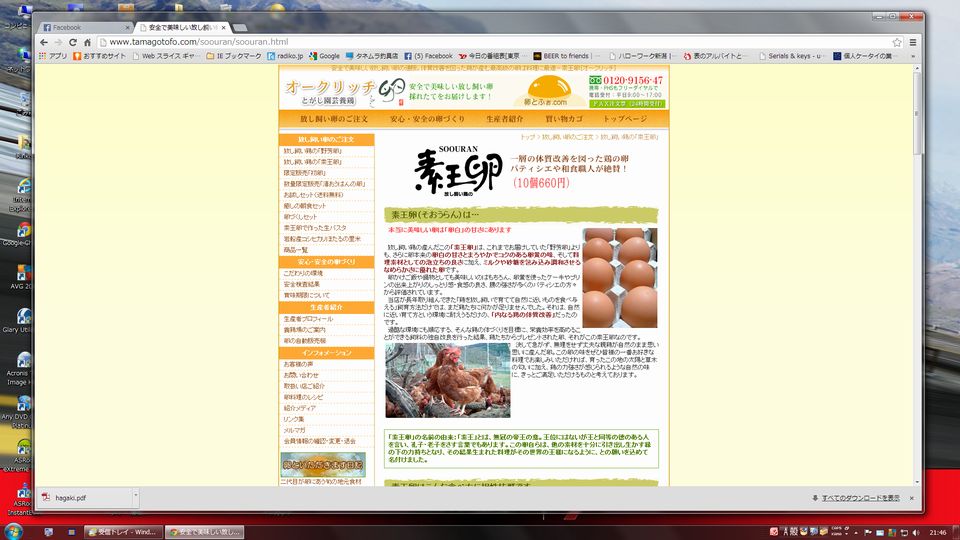
Task: Close the 安全で美味しい放し飼い tab
Action: coord(224,28)
